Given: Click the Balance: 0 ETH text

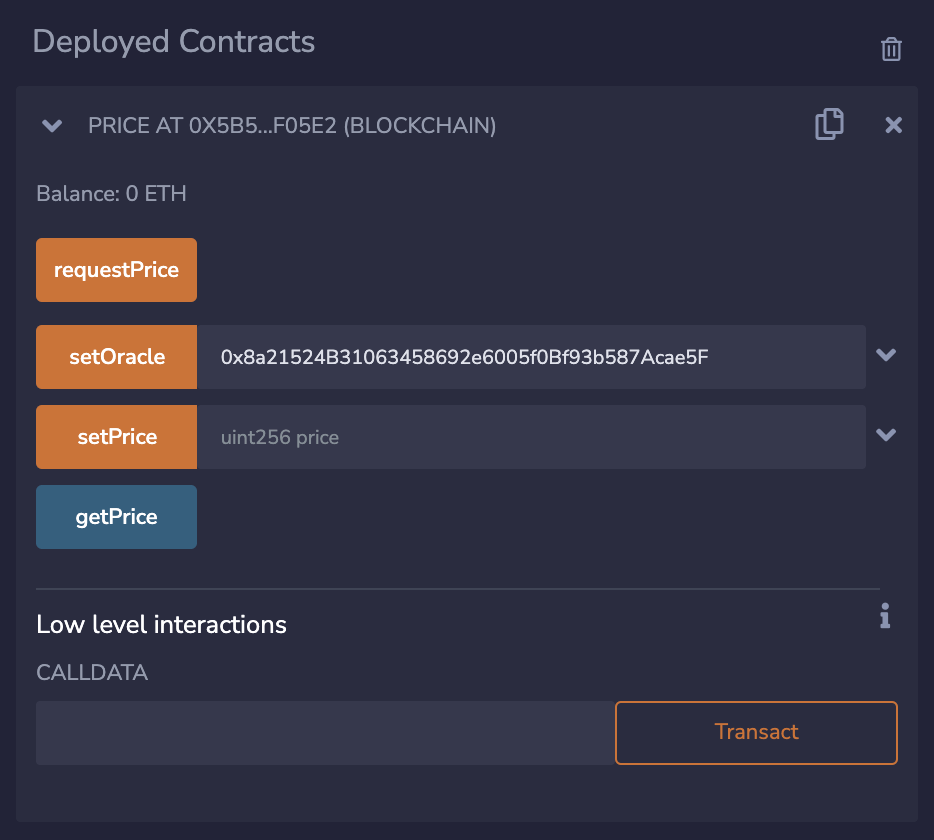Looking at the screenshot, I should 111,194.
